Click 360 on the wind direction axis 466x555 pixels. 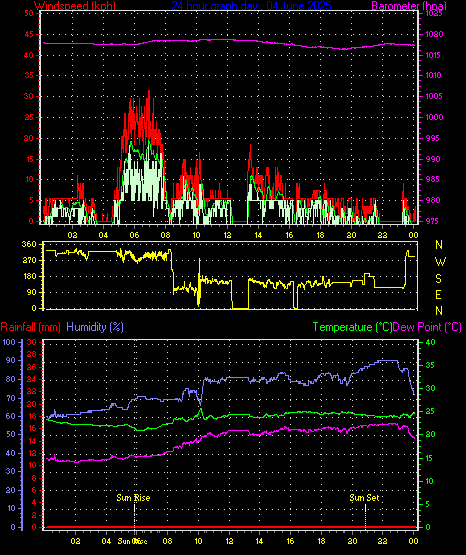click(29, 244)
